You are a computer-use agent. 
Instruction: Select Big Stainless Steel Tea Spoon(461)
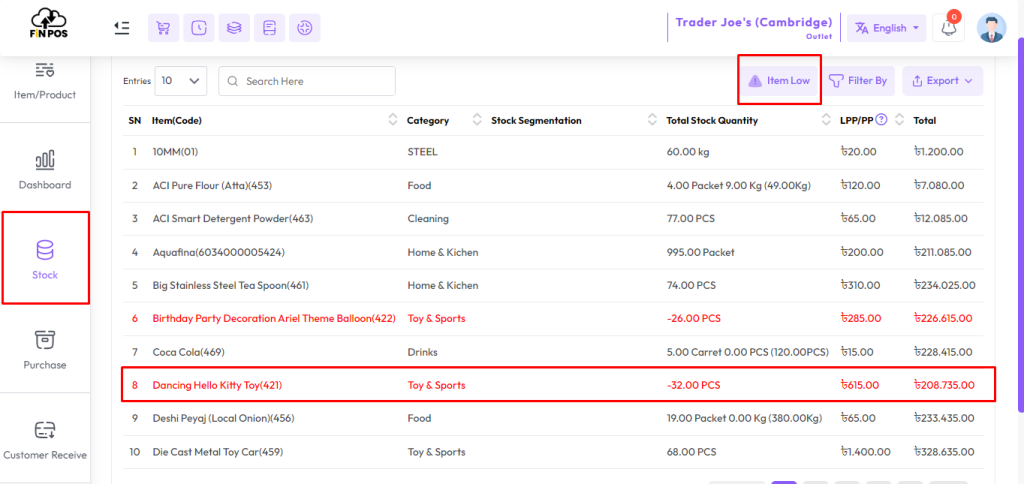(x=231, y=285)
